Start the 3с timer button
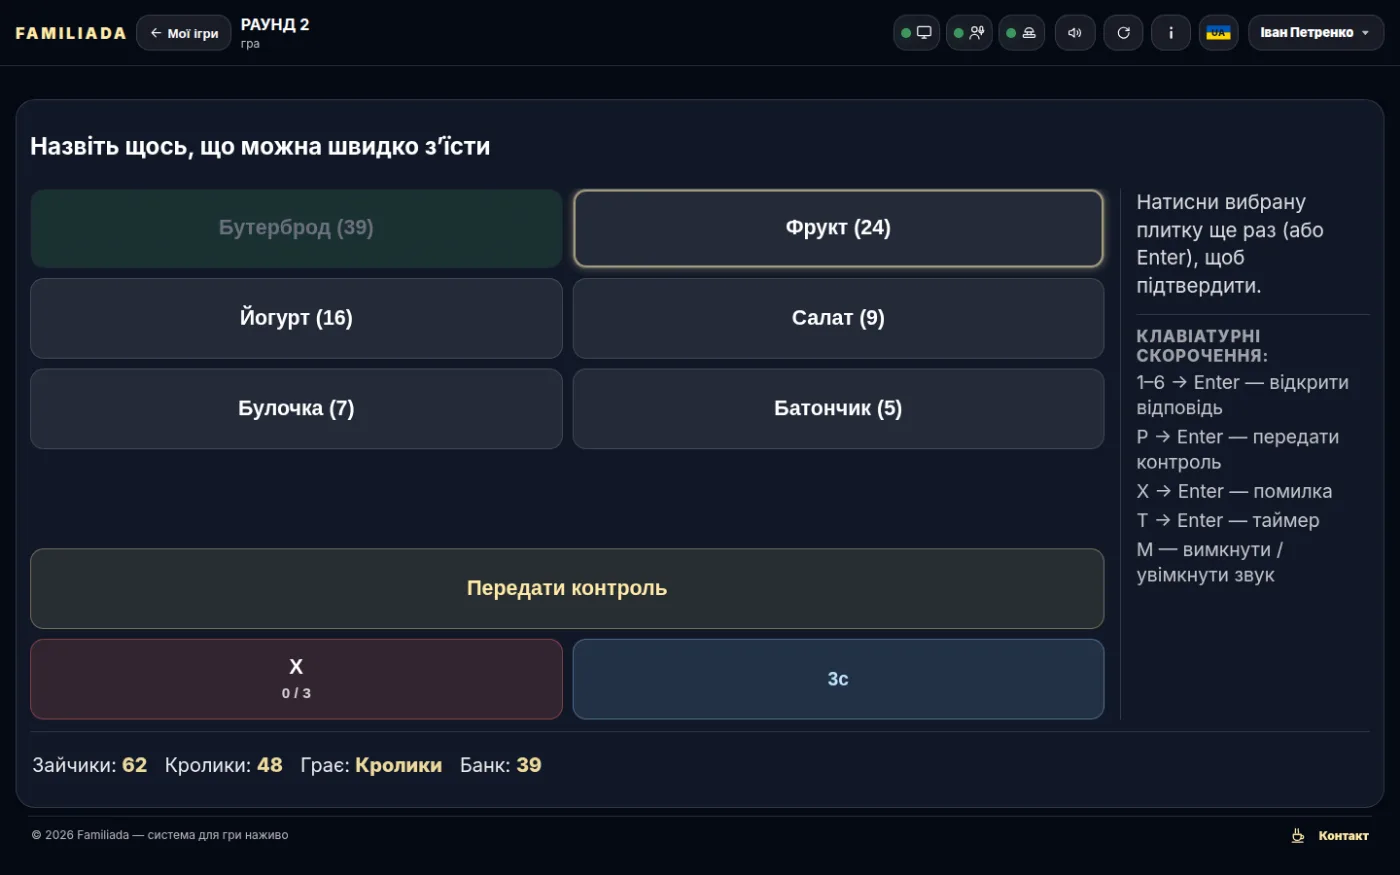Image resolution: width=1400 pixels, height=875 pixels. click(838, 679)
